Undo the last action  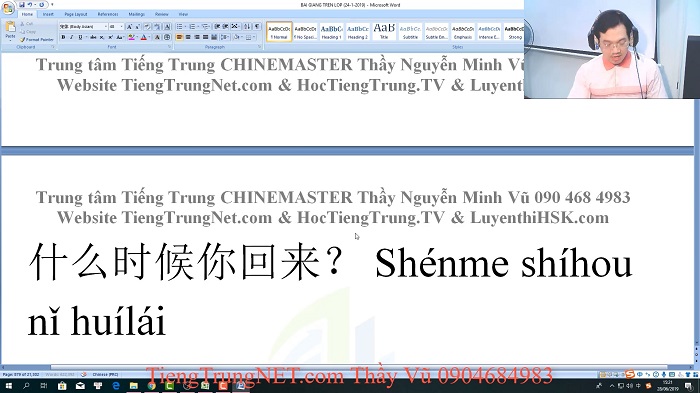[30, 4]
